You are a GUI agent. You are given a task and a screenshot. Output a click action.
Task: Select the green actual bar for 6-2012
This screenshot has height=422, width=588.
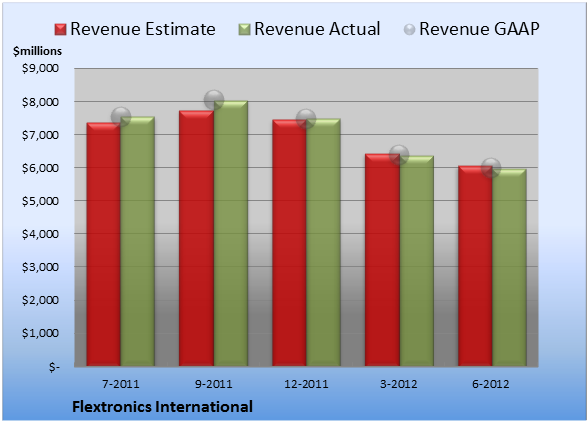coord(510,267)
